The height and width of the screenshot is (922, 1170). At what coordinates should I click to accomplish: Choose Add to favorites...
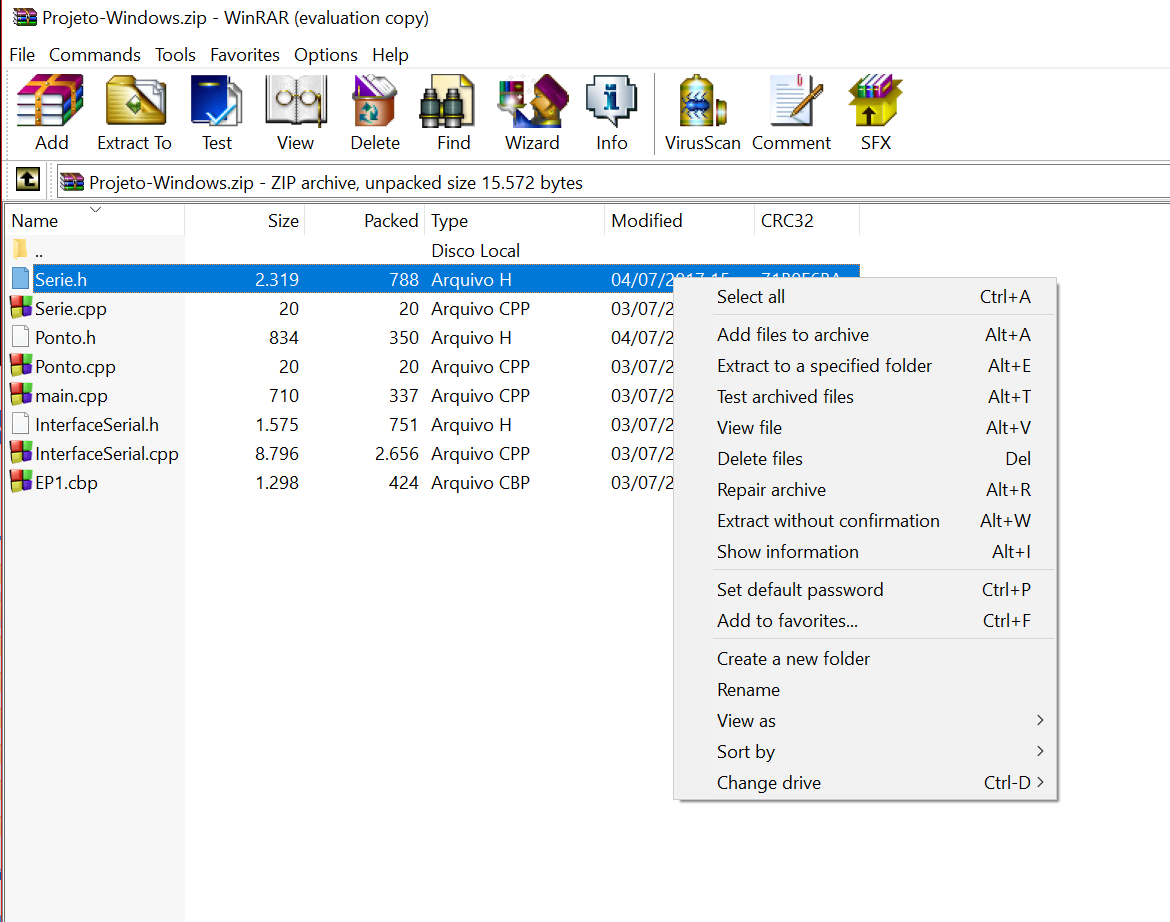click(x=865, y=621)
